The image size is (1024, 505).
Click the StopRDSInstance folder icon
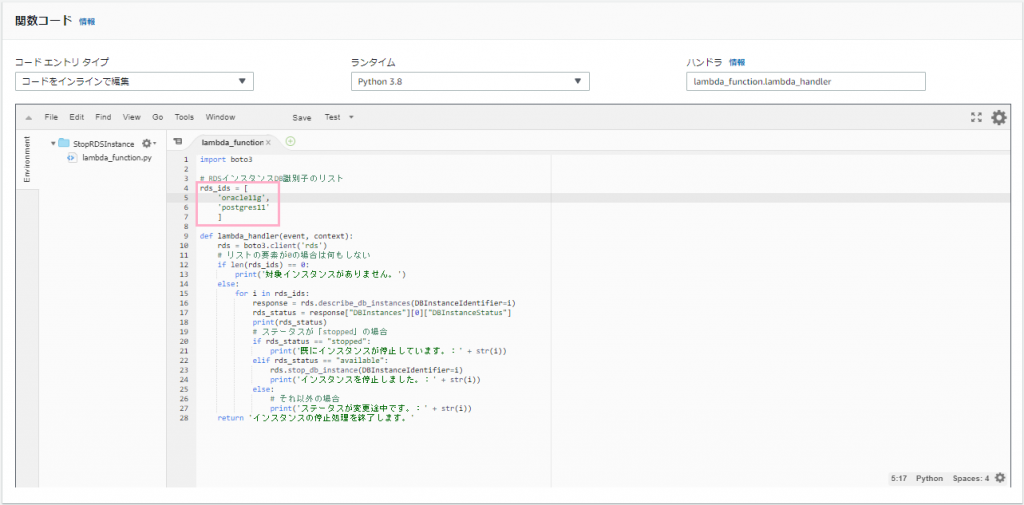pyautogui.click(x=63, y=143)
